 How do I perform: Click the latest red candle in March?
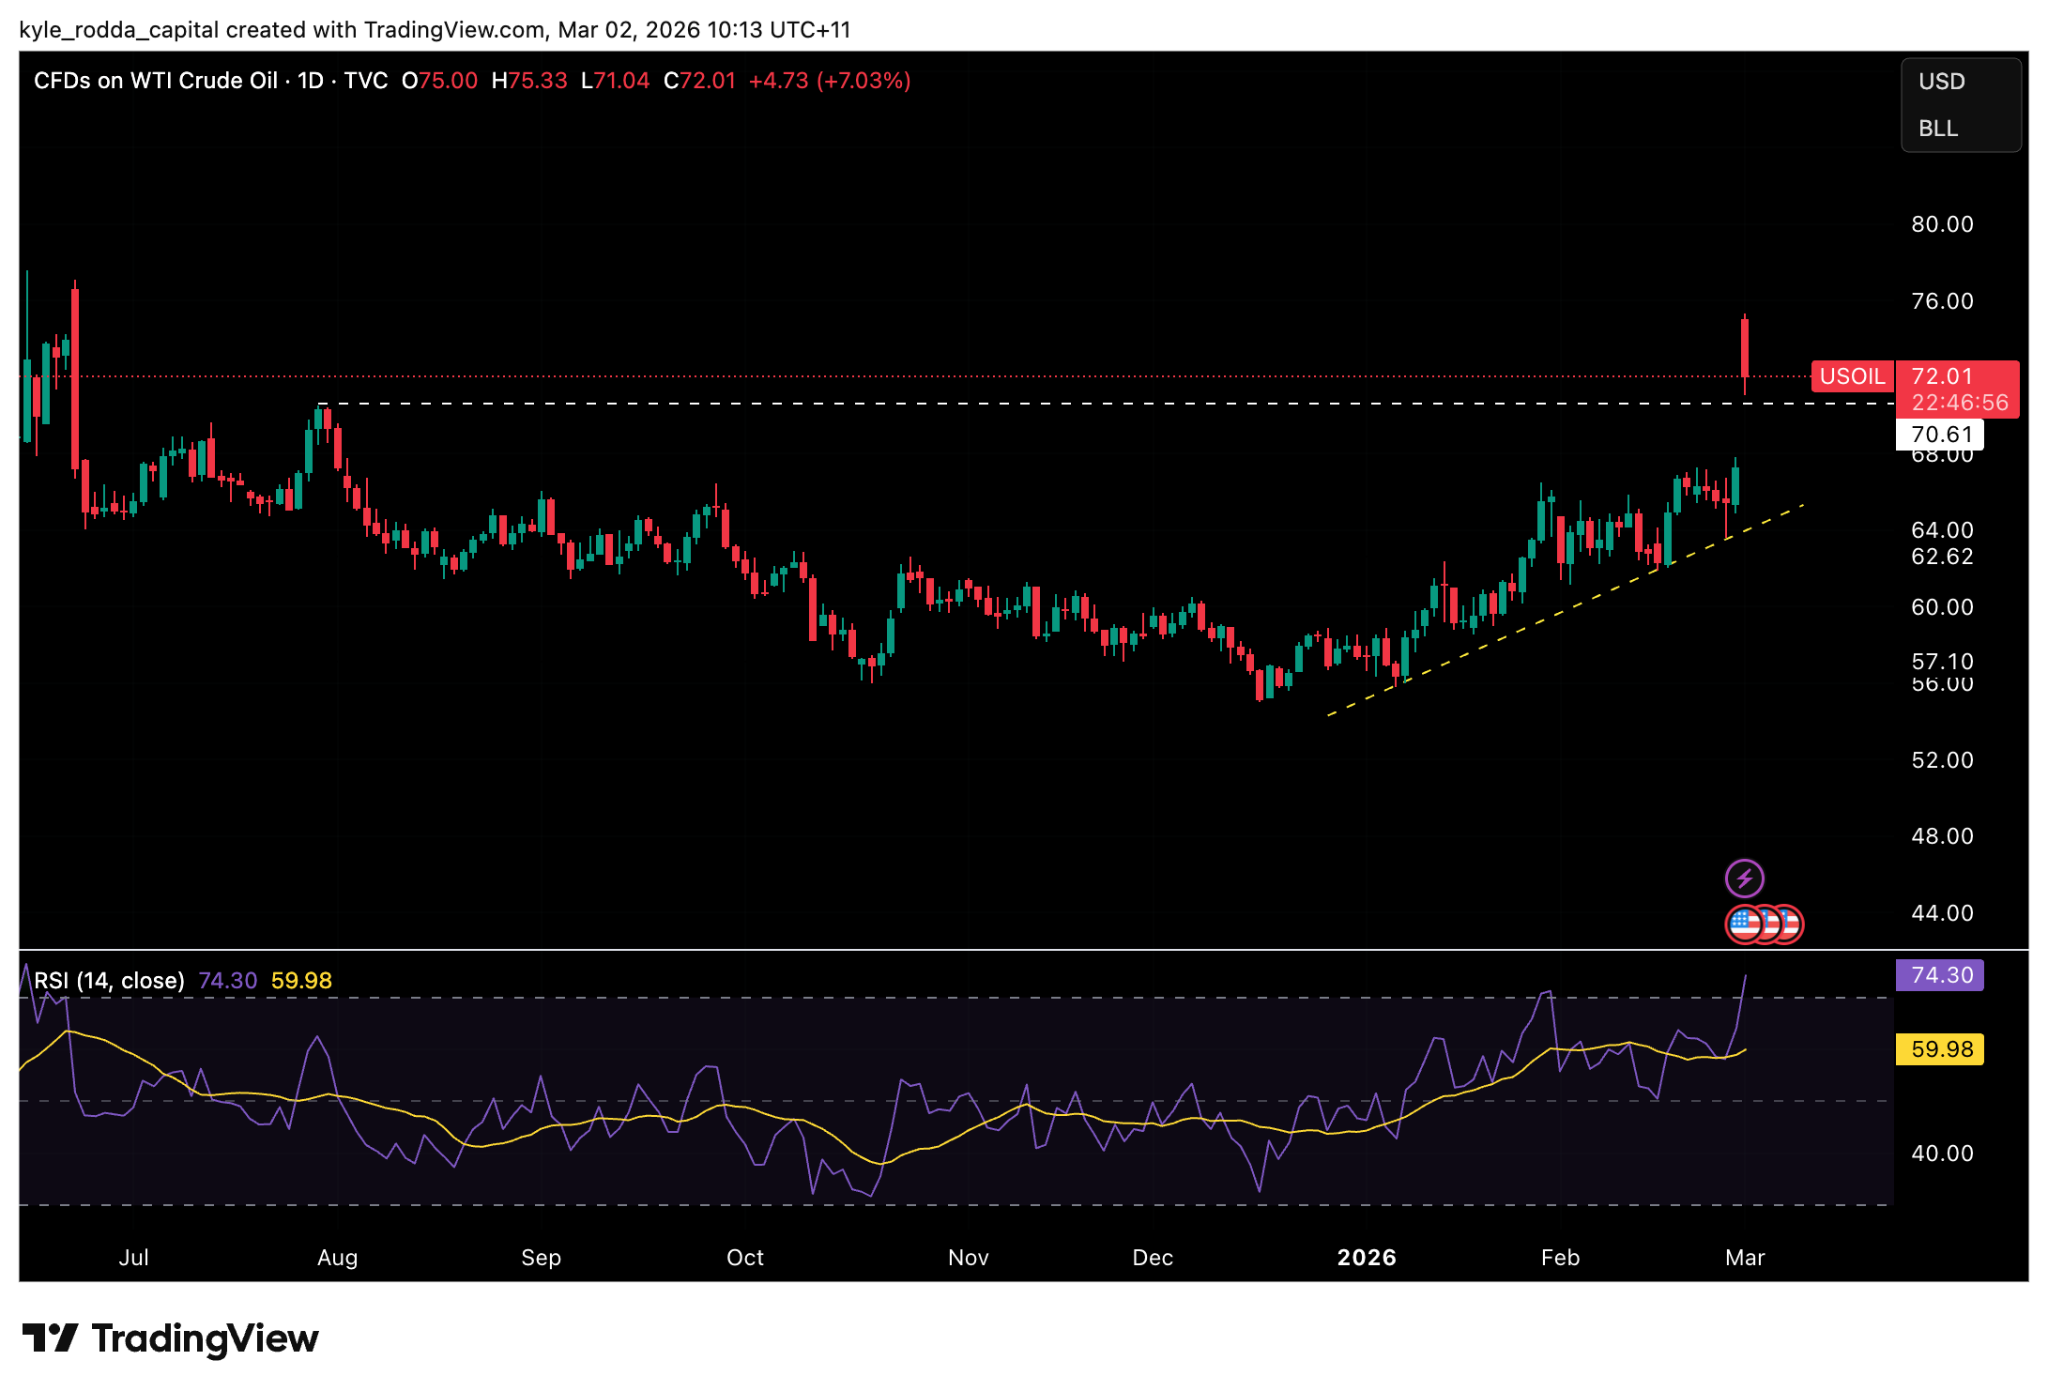[x=1744, y=348]
